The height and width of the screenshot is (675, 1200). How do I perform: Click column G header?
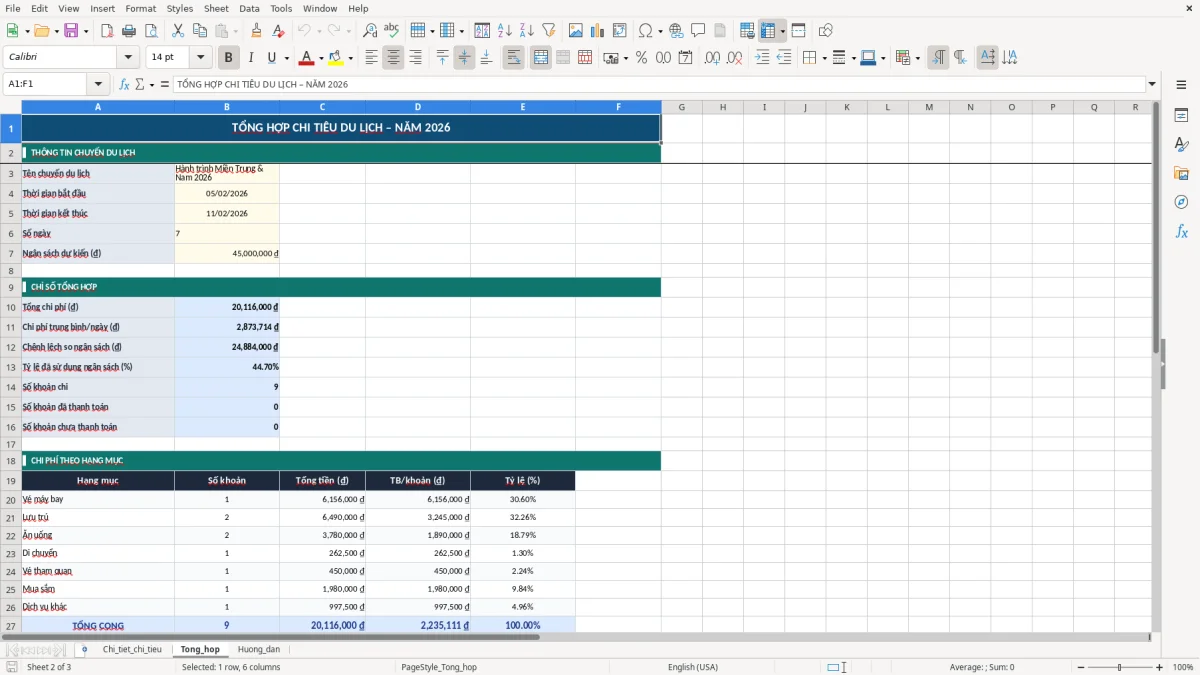tap(681, 107)
